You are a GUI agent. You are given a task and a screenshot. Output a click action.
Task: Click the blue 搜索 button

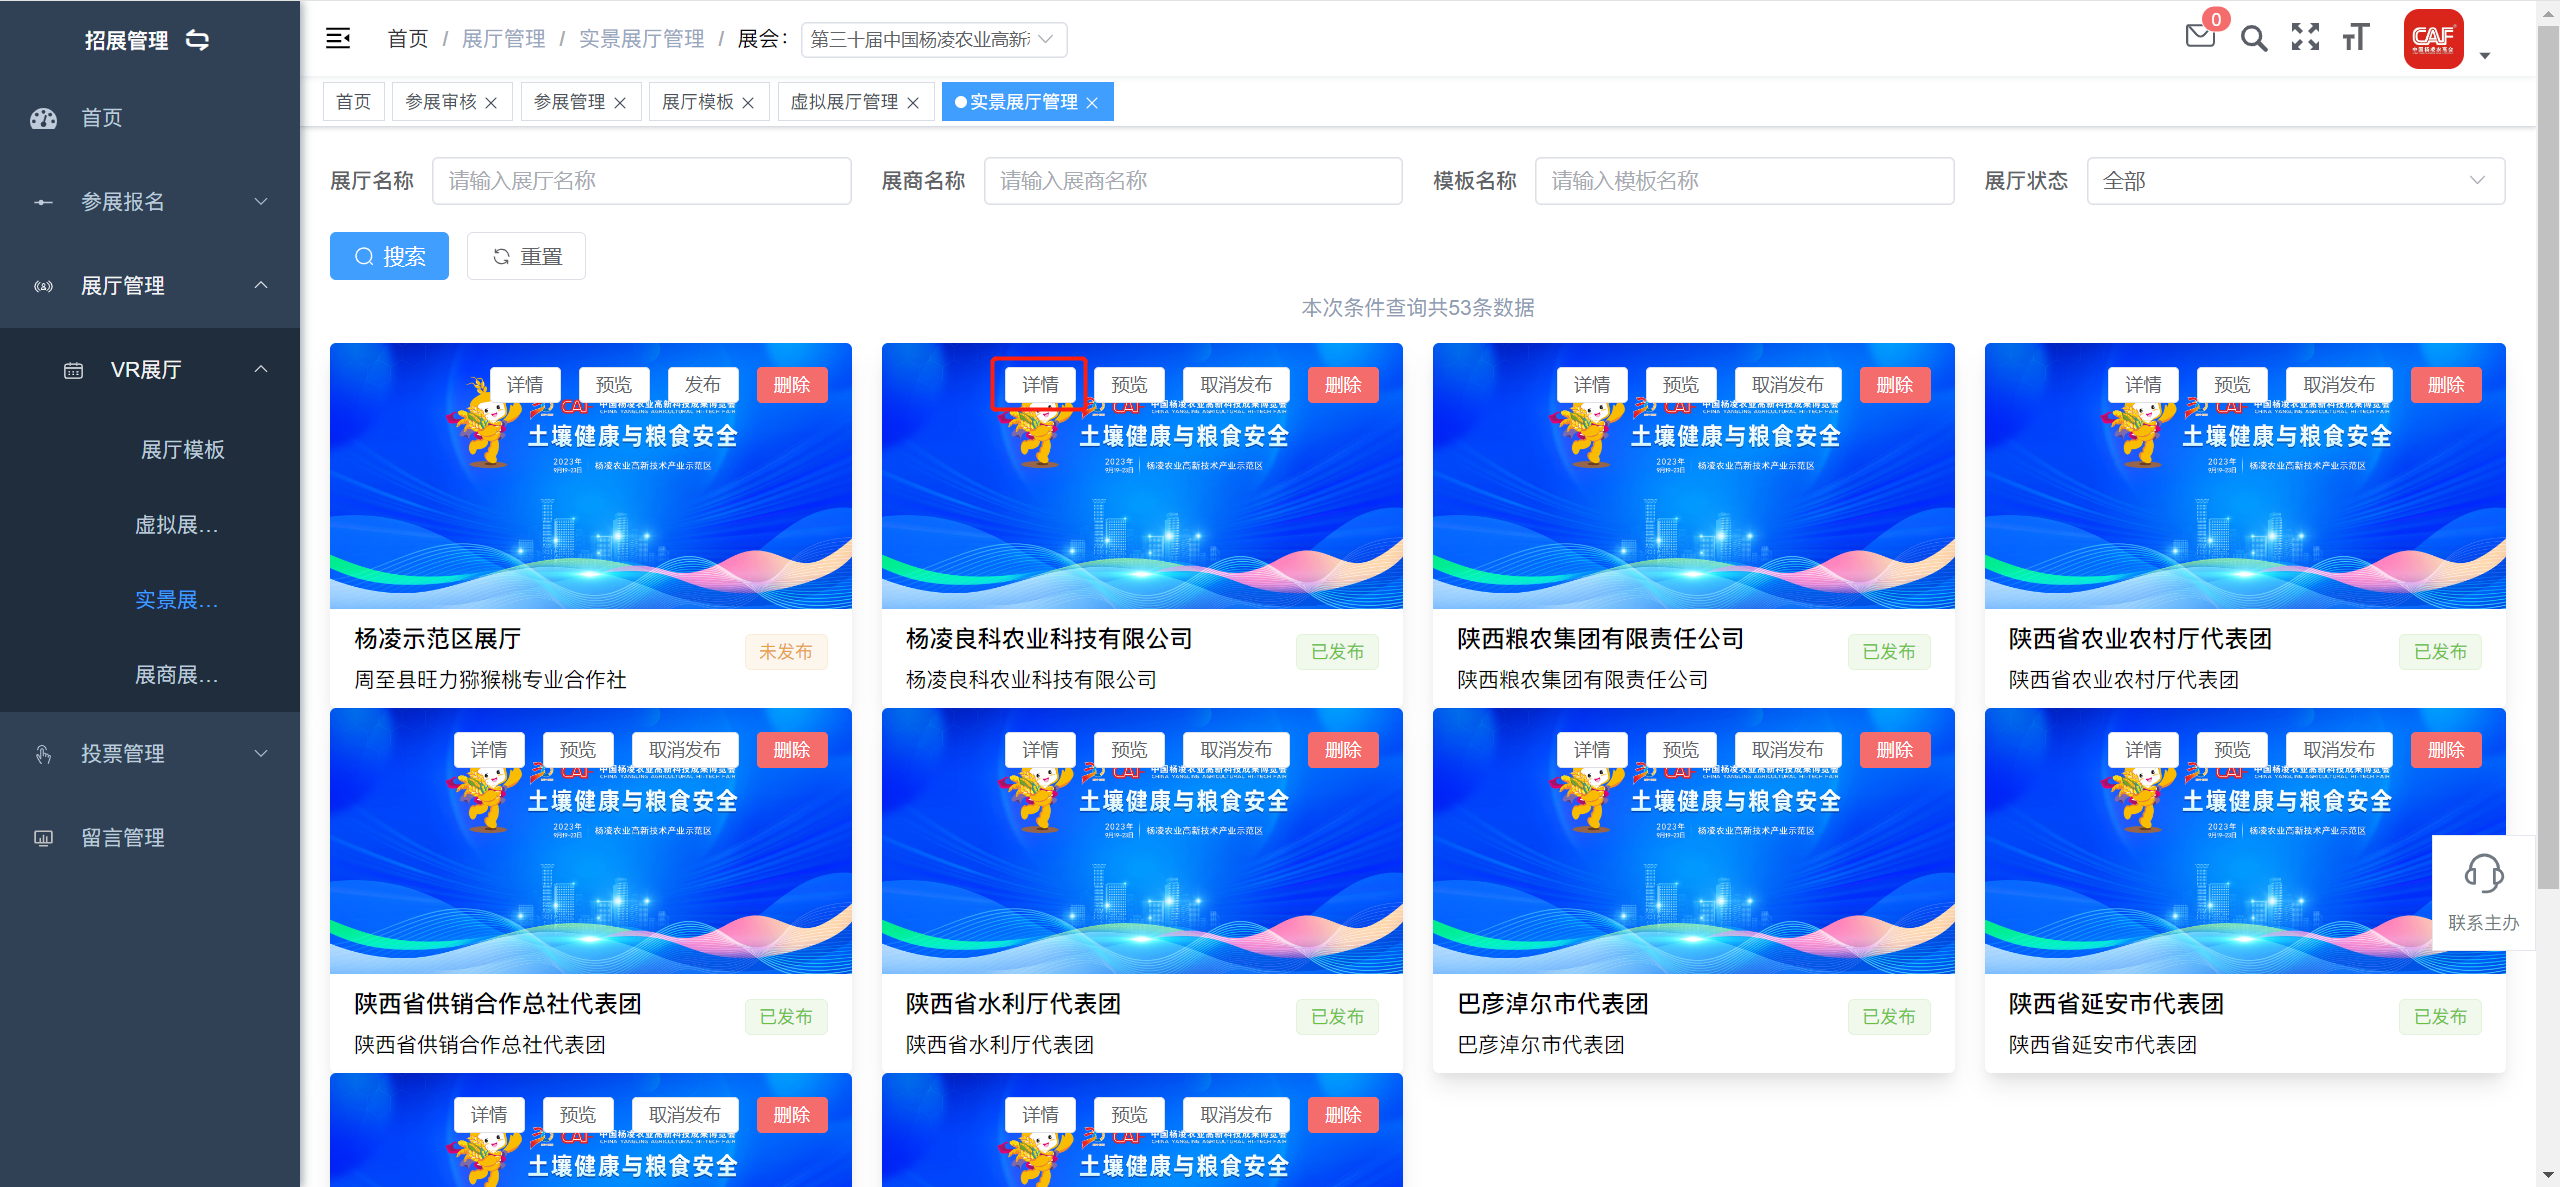[389, 257]
